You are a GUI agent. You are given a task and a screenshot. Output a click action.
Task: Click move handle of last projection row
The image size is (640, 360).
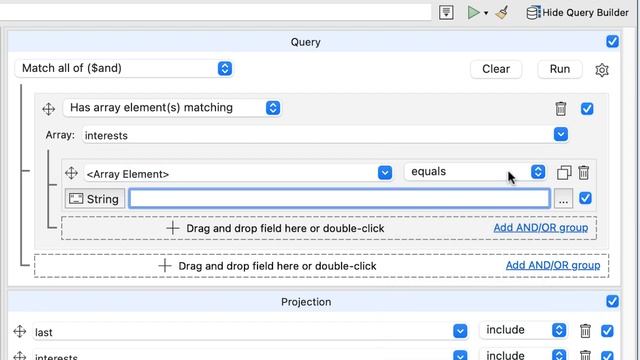tap(20, 331)
